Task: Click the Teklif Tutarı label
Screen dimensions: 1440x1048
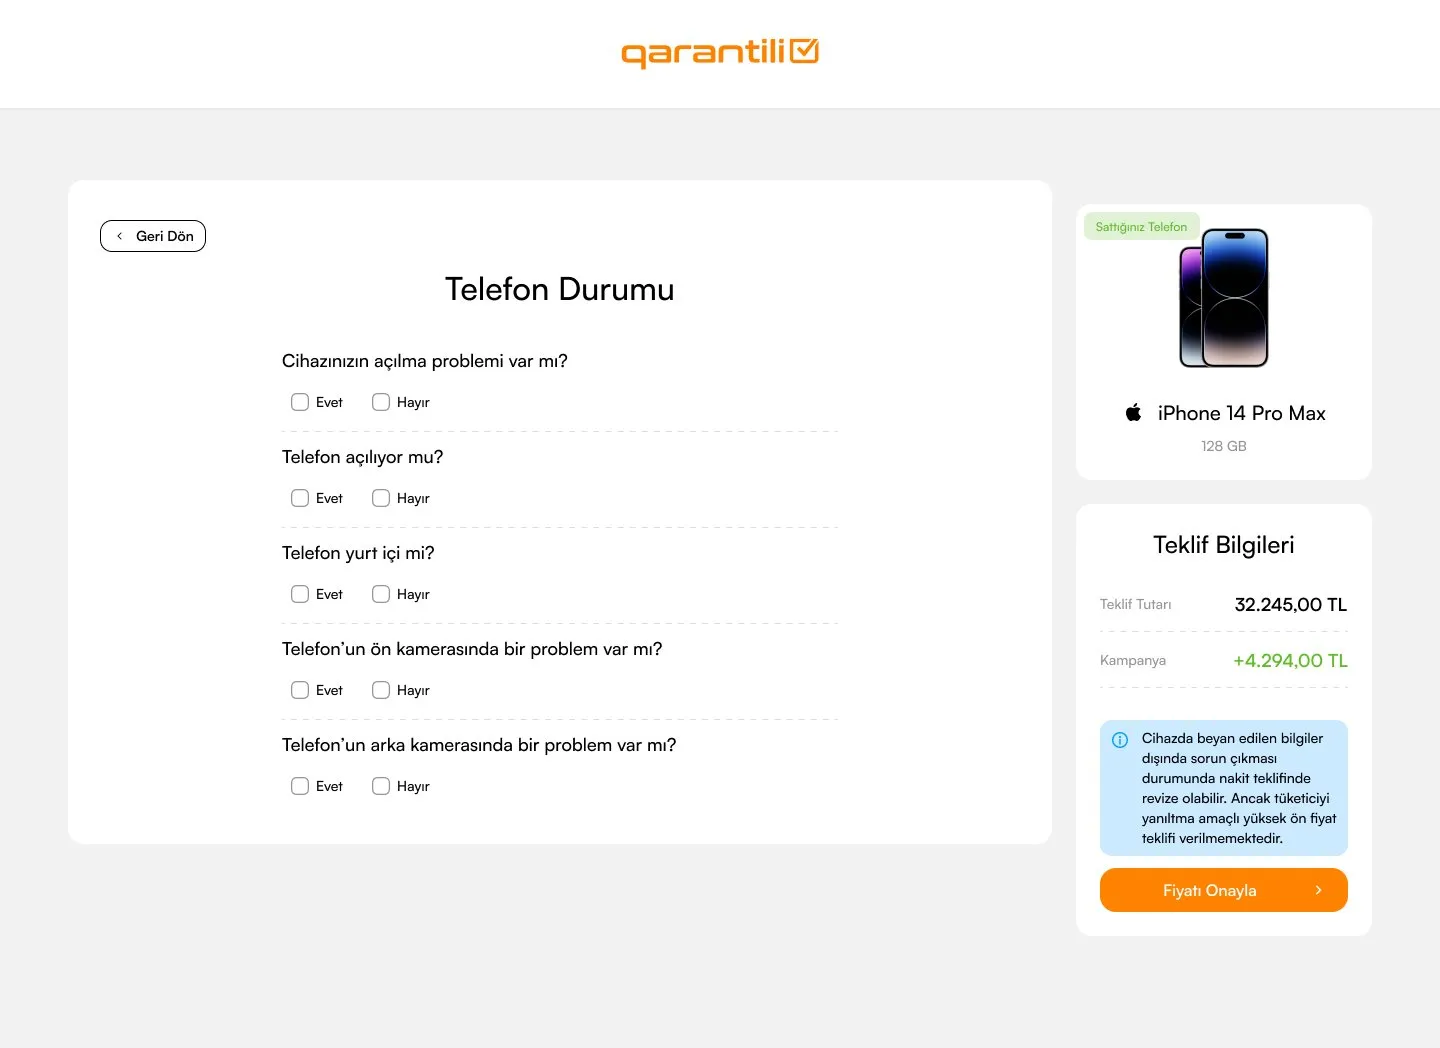Action: pos(1135,604)
